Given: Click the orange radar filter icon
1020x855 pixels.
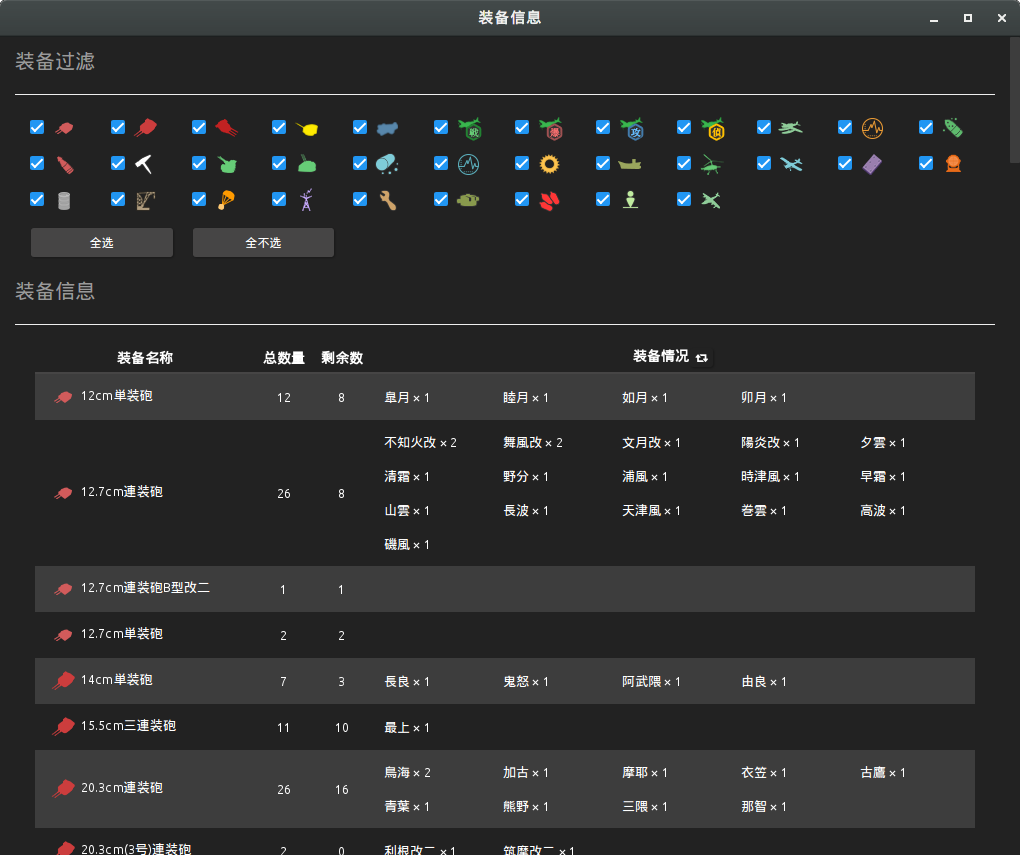Looking at the screenshot, I should pyautogui.click(x=872, y=128).
